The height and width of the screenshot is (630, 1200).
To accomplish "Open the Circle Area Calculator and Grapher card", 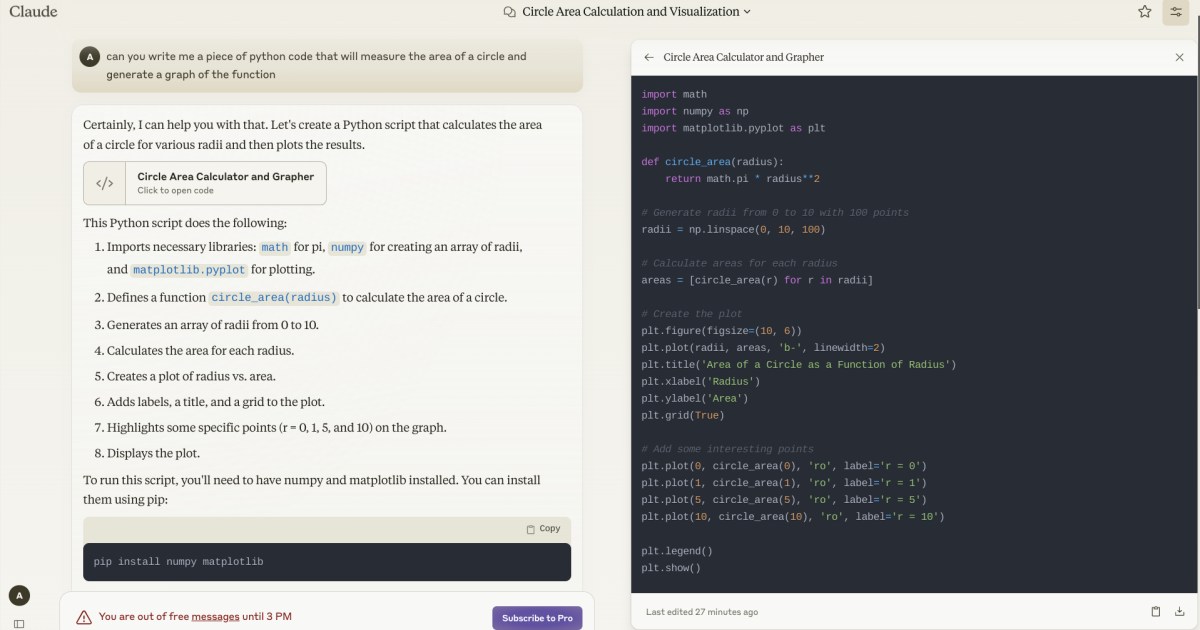I will pos(225,183).
